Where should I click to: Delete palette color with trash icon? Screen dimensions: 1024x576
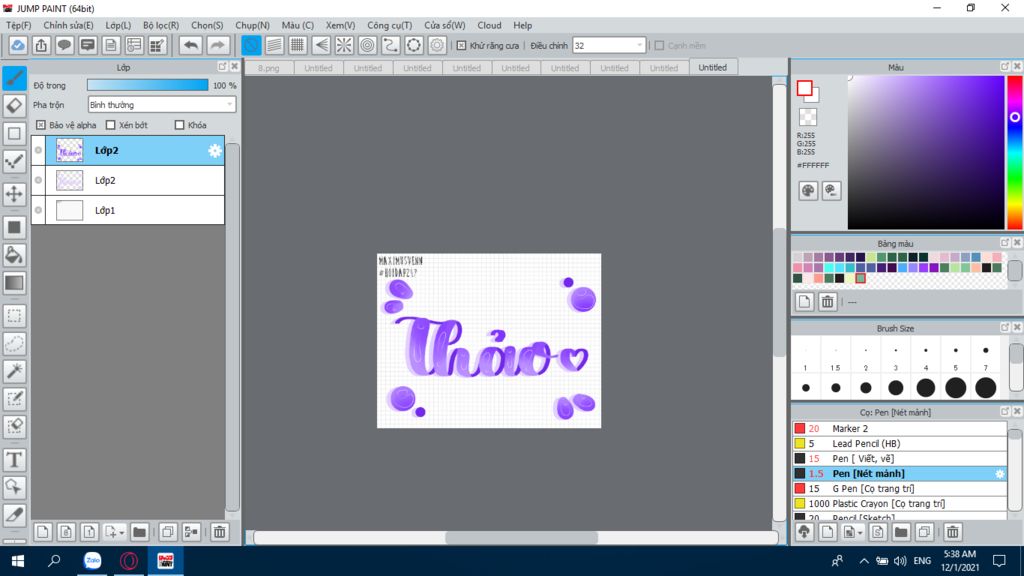click(827, 302)
